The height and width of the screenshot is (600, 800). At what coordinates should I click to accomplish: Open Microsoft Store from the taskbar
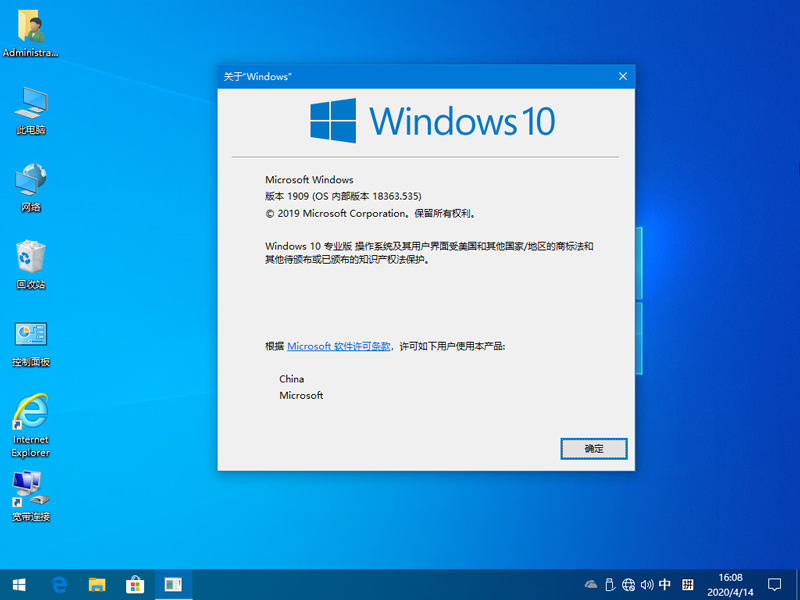pos(133,584)
